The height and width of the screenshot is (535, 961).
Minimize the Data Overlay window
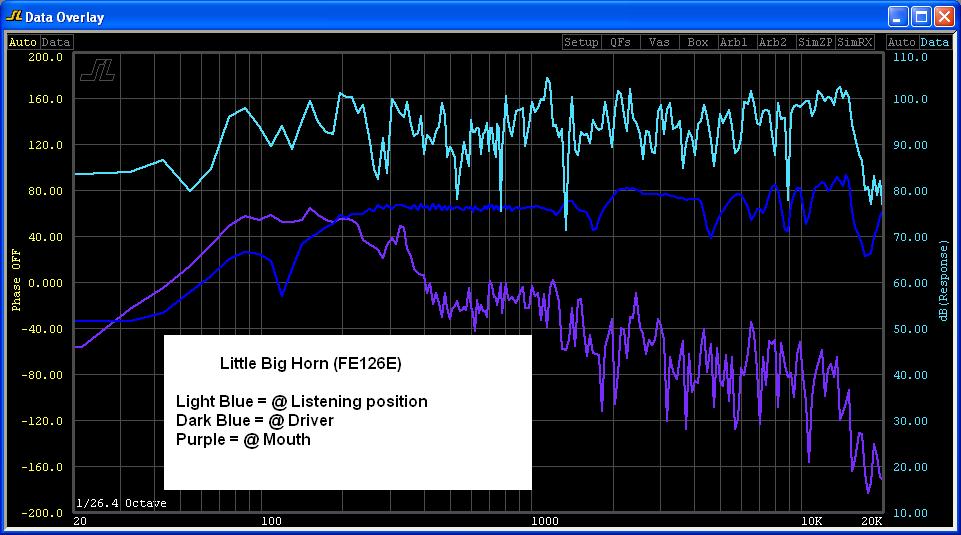pos(898,17)
